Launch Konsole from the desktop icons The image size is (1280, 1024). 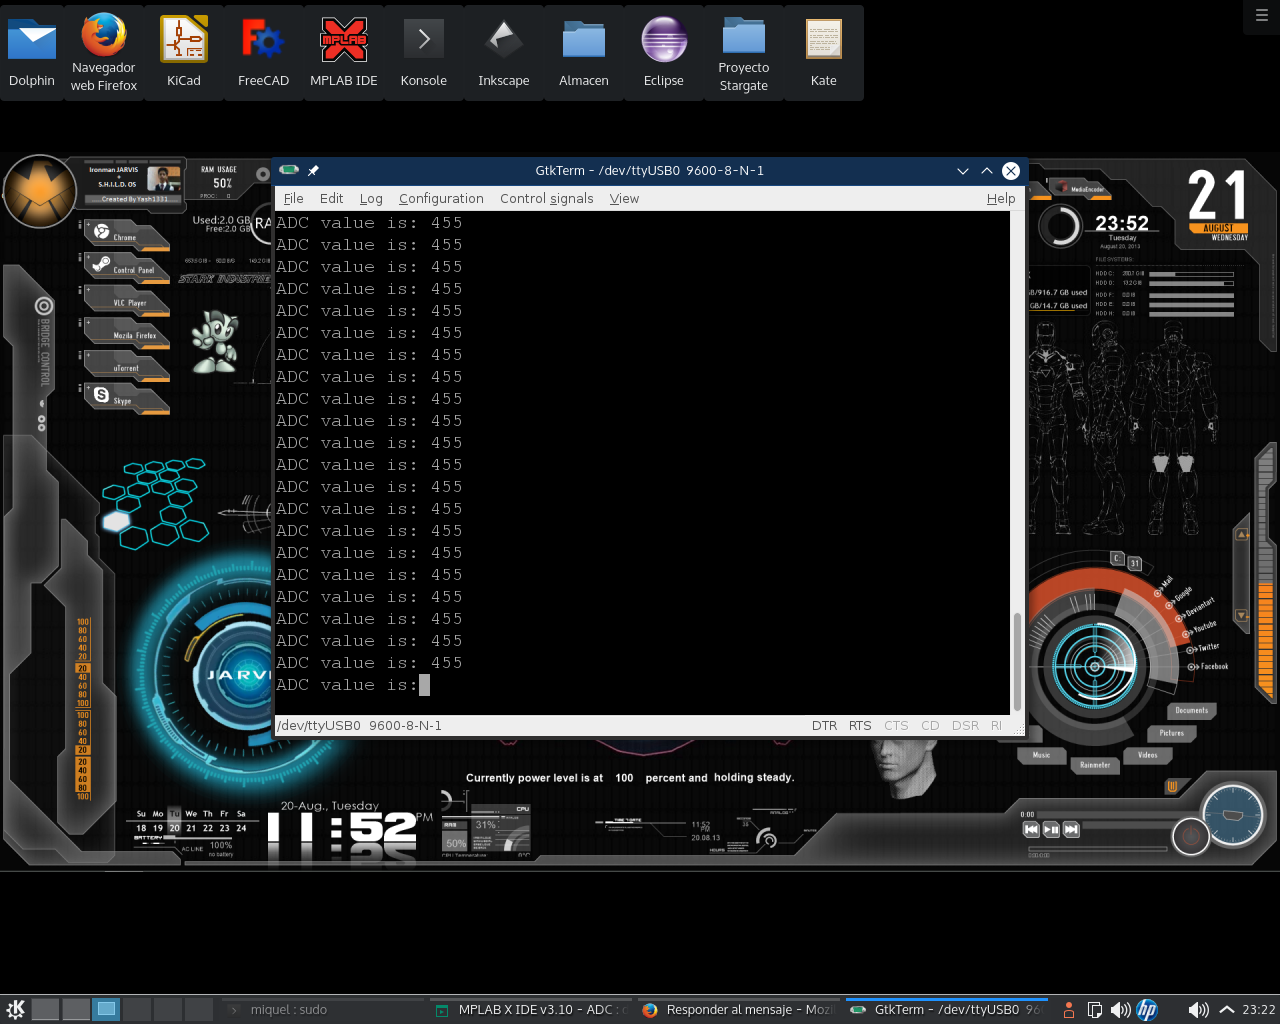click(x=424, y=52)
